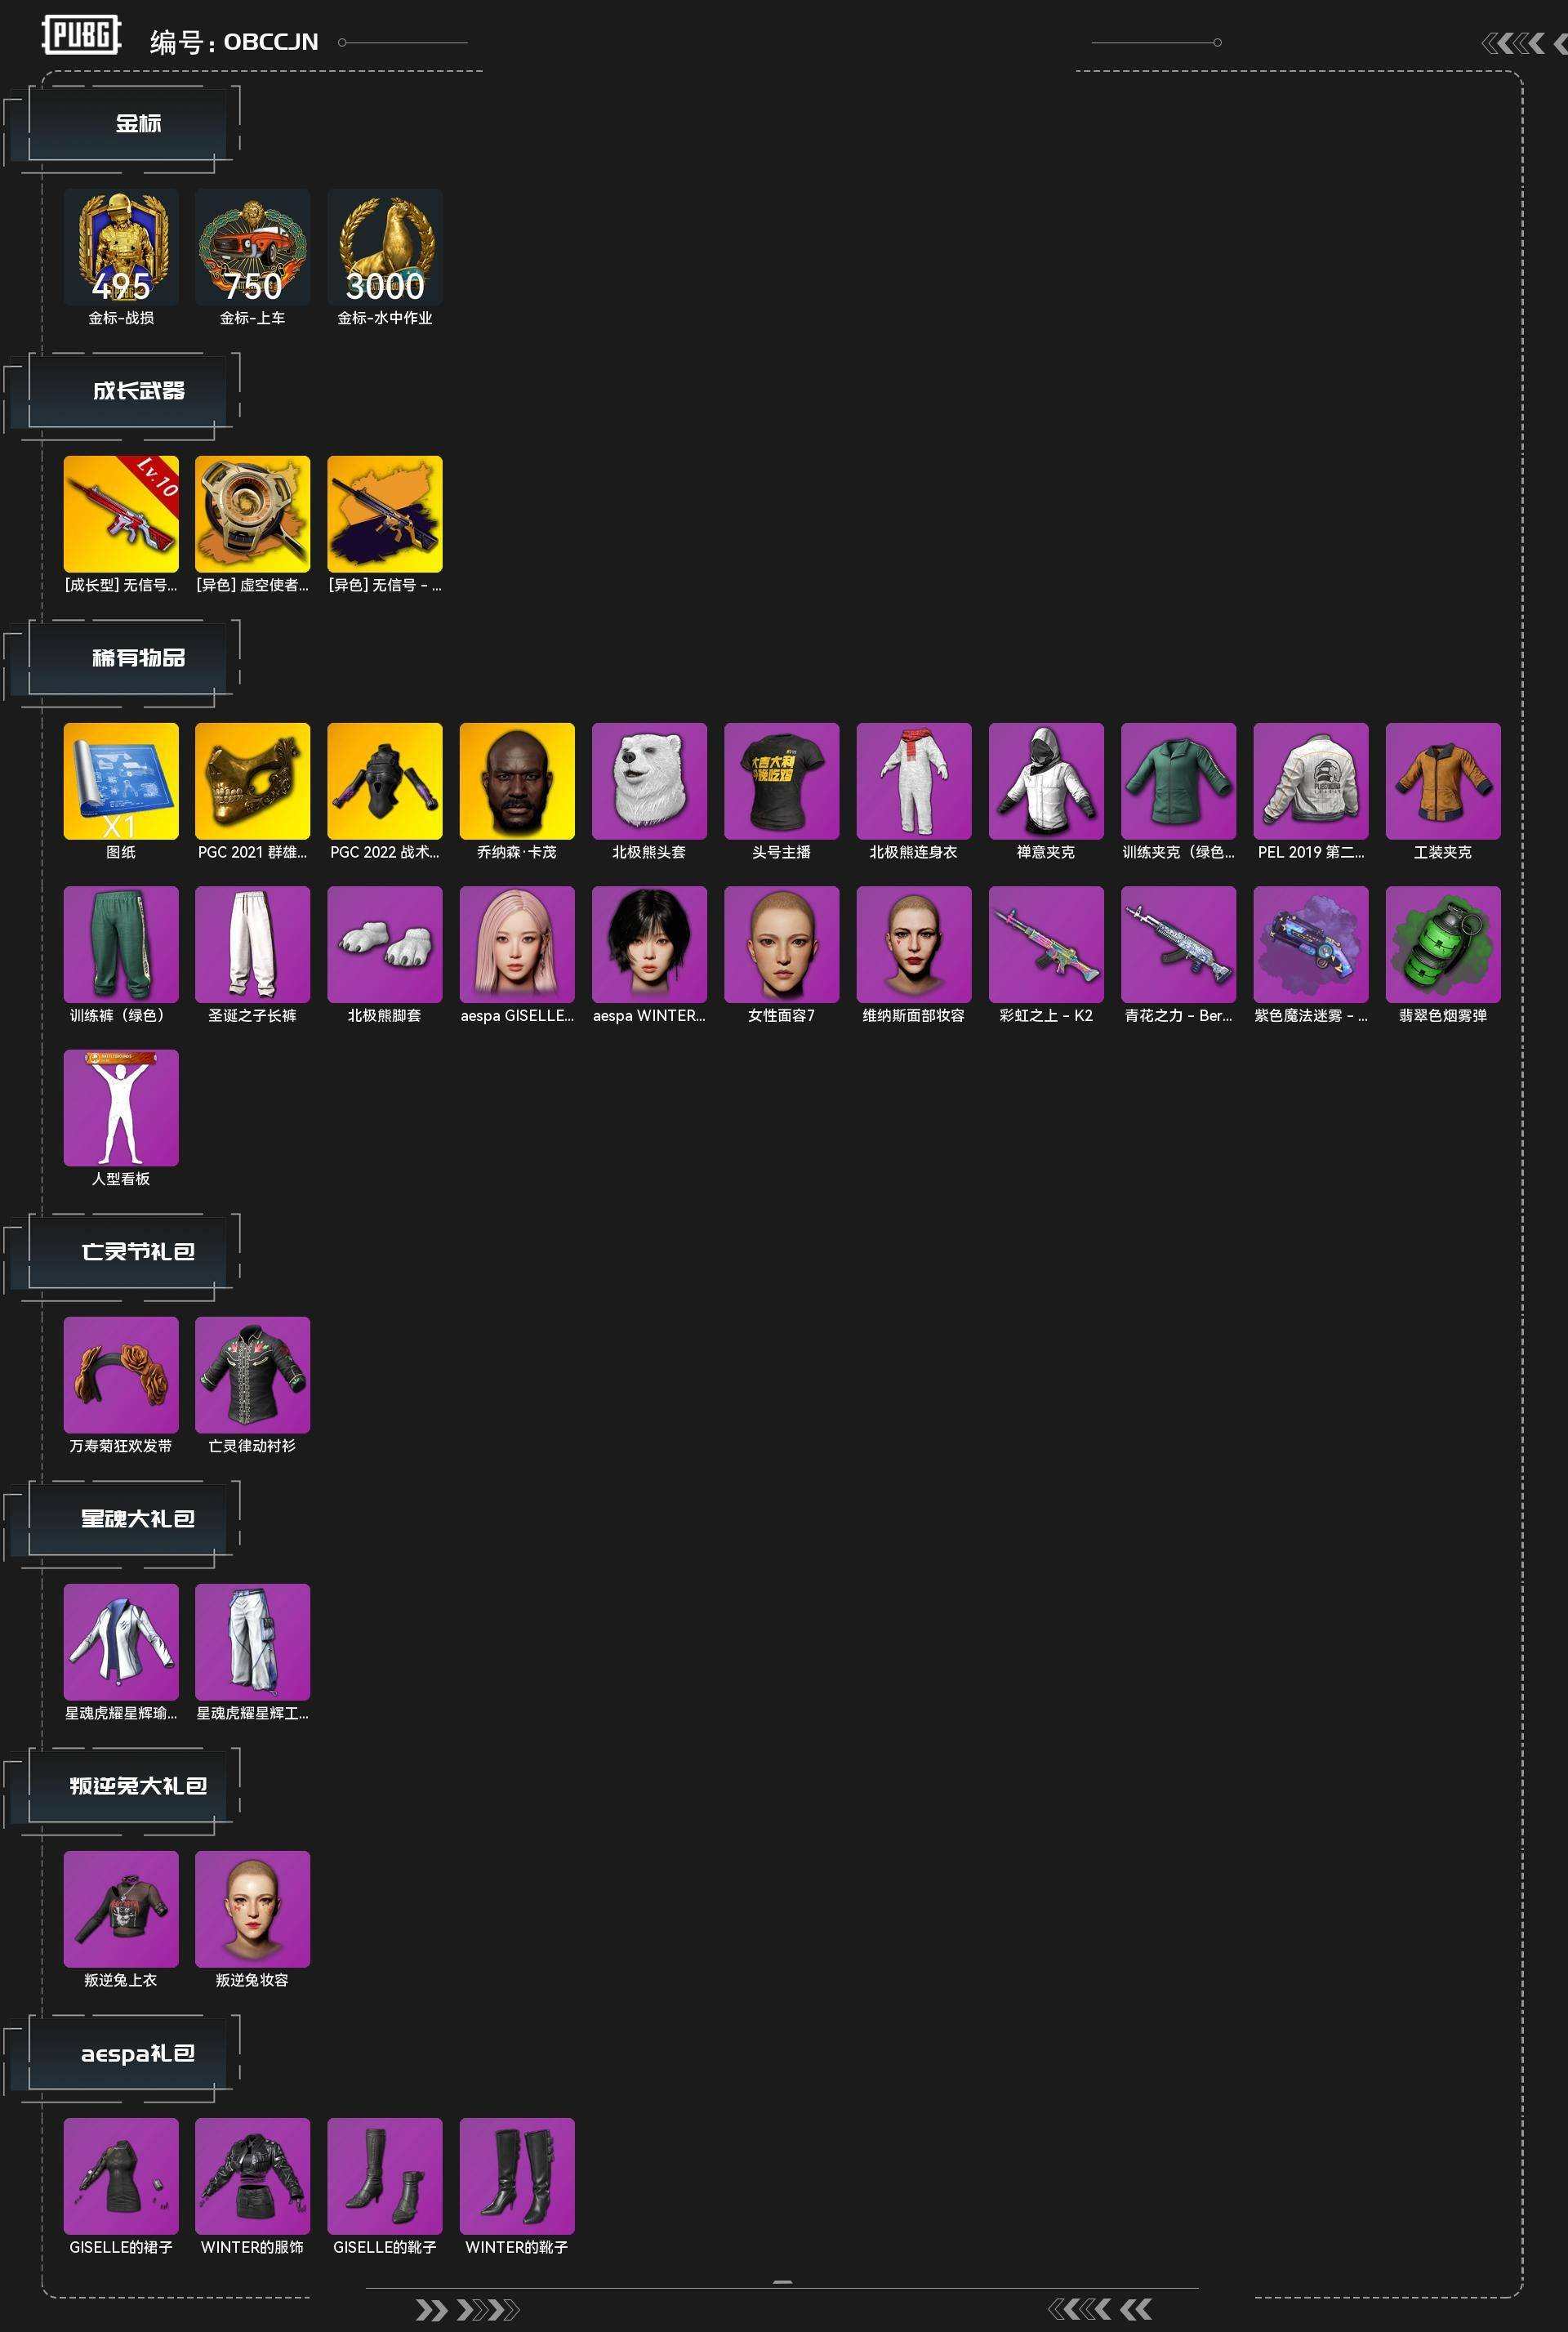Select the 乔纳森·卡茂 character face
This screenshot has height=2332, width=1568.
coord(517,781)
